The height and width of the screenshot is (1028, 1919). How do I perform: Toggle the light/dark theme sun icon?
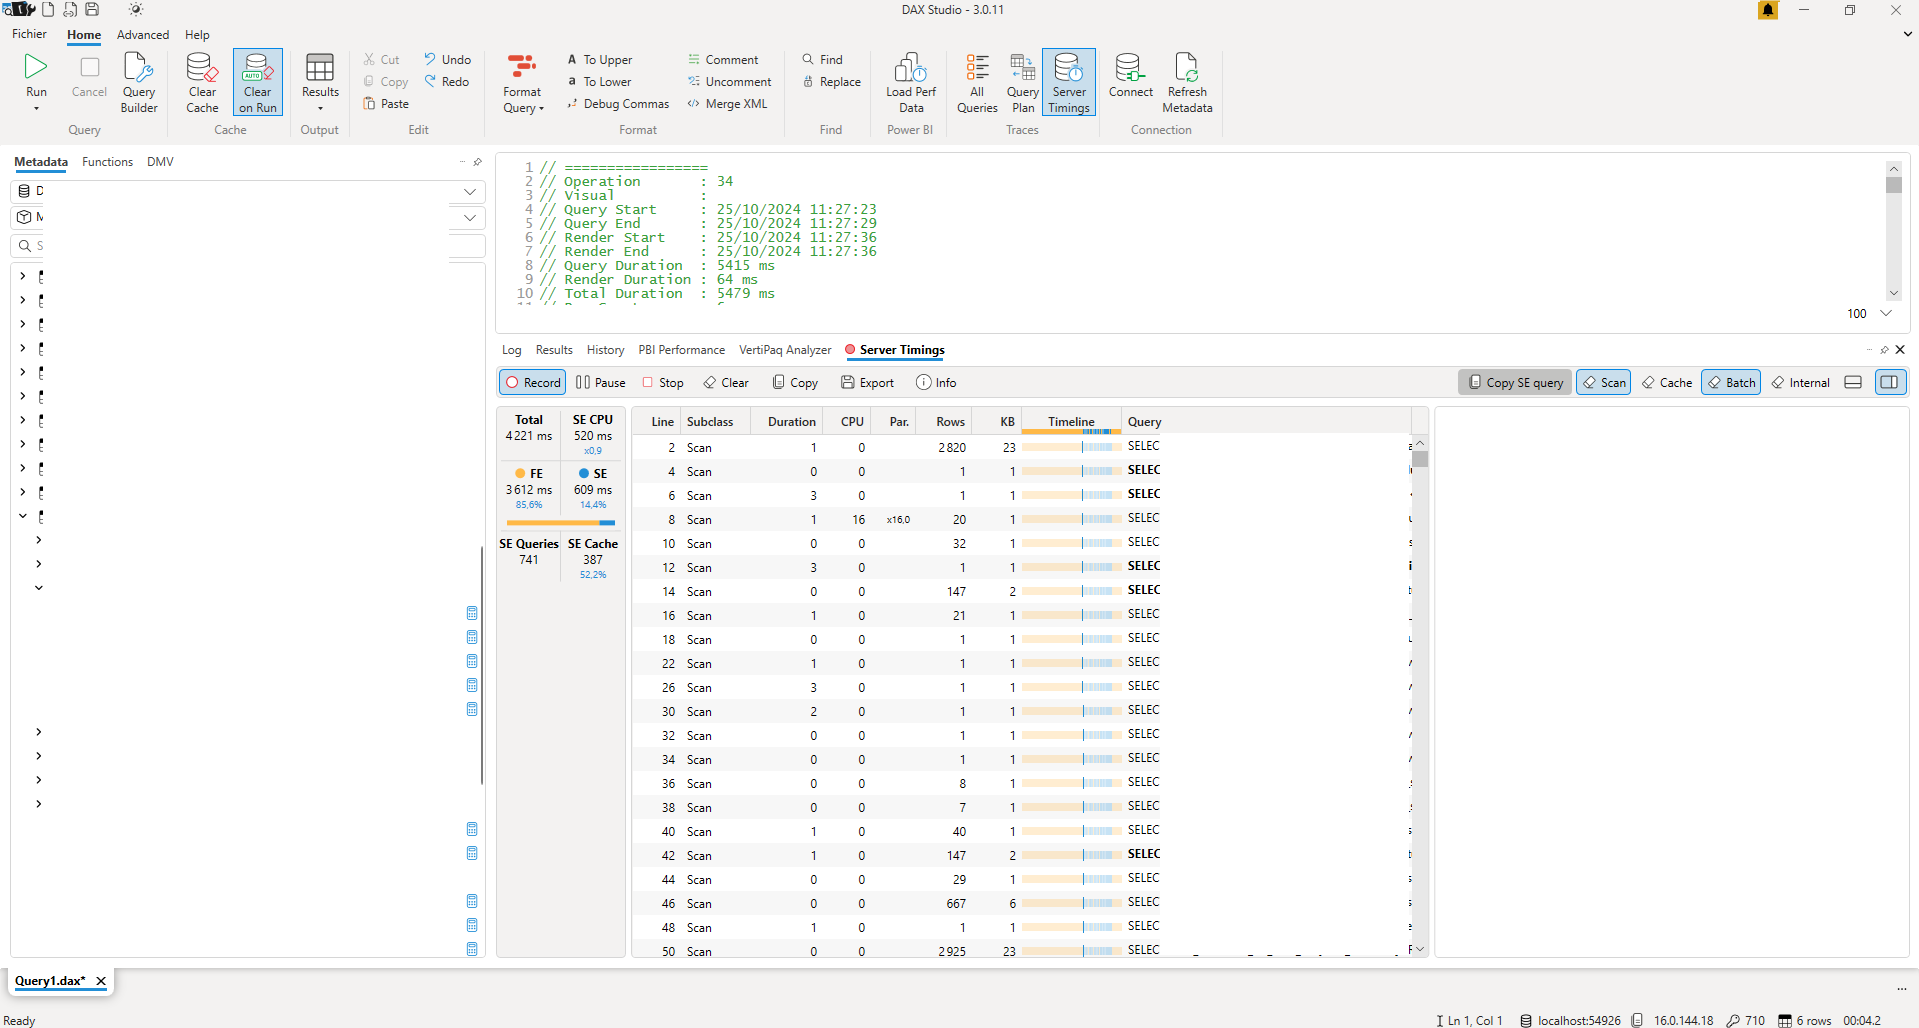136,10
